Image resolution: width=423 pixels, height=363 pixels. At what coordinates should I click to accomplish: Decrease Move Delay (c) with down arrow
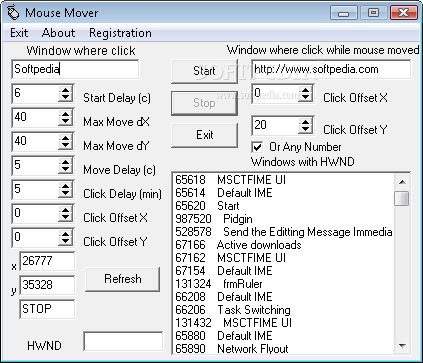point(66,170)
